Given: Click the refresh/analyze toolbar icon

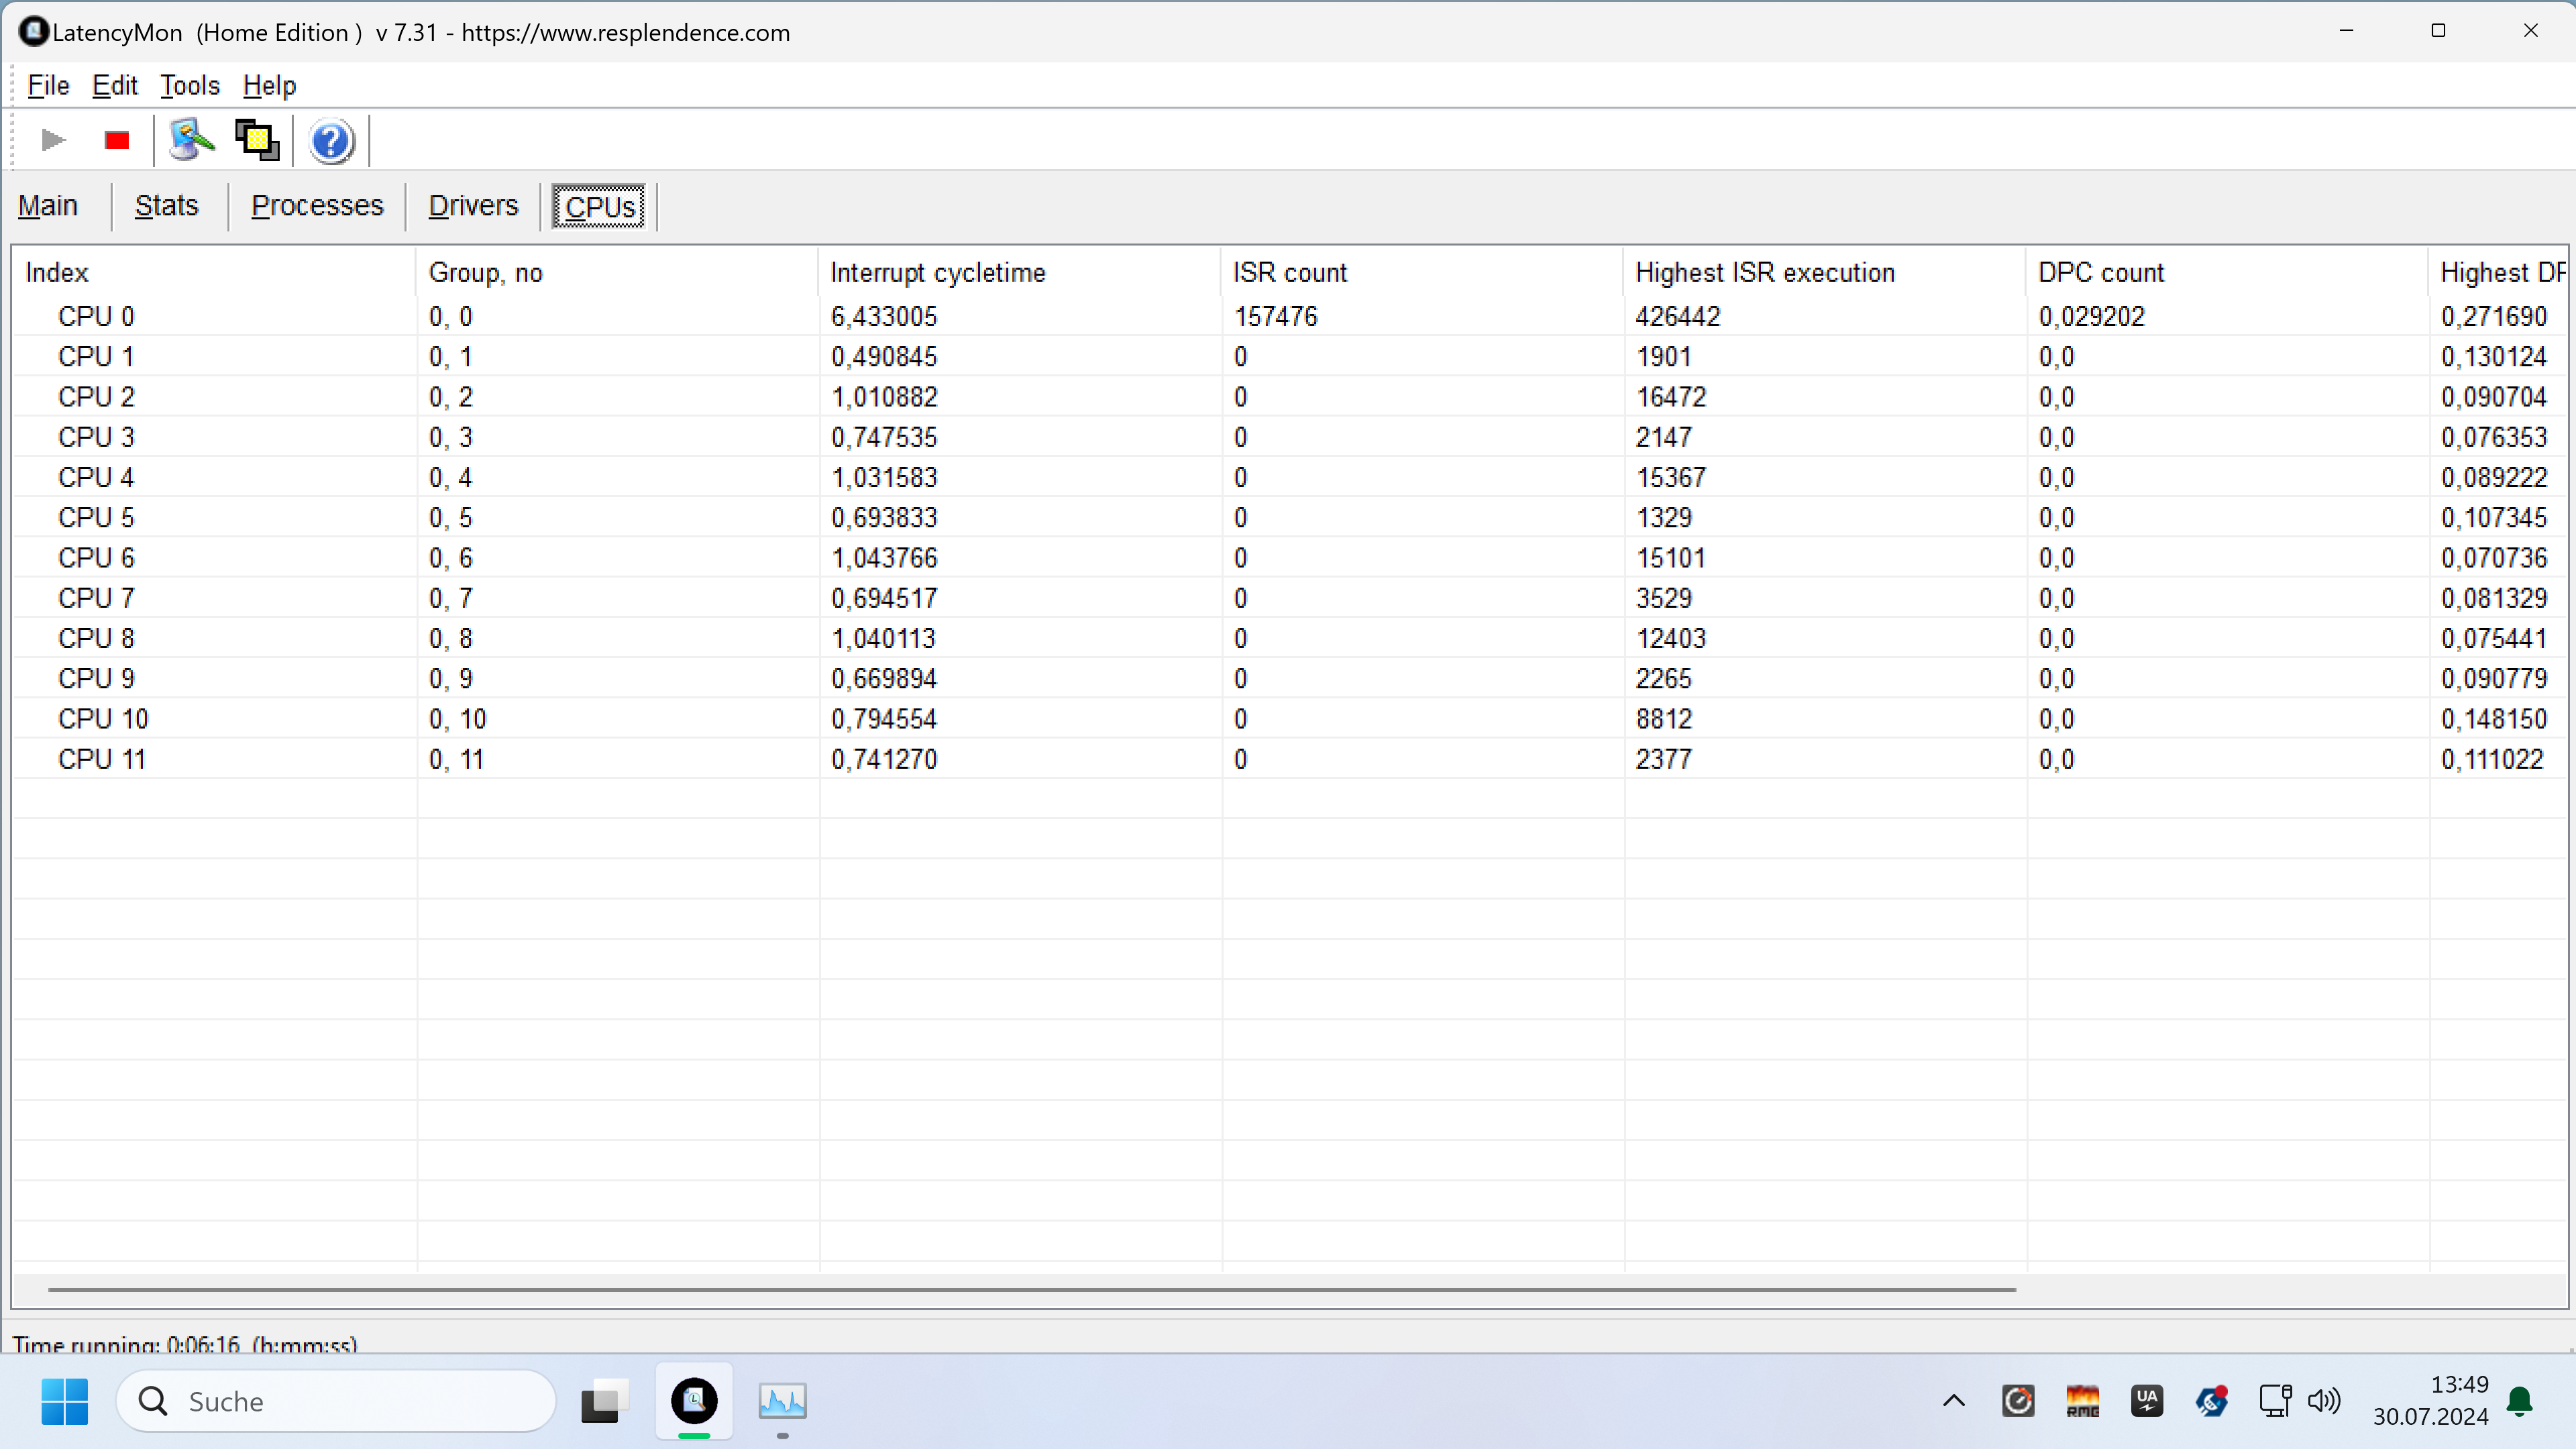Looking at the screenshot, I should point(191,140).
